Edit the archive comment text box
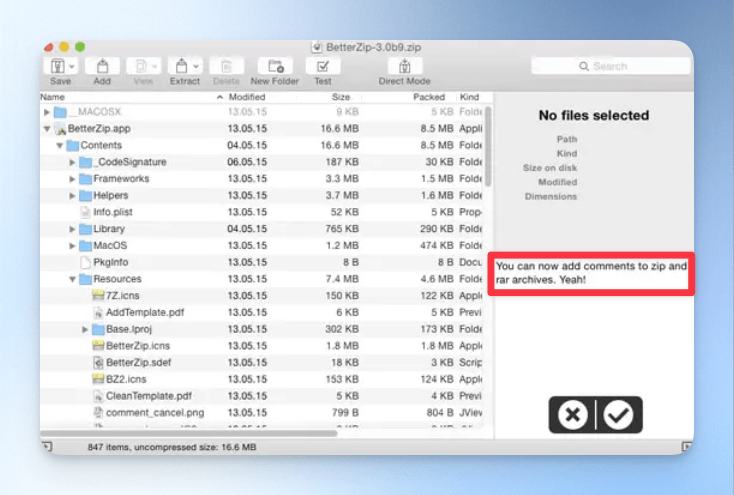The height and width of the screenshot is (495, 734). click(591, 273)
